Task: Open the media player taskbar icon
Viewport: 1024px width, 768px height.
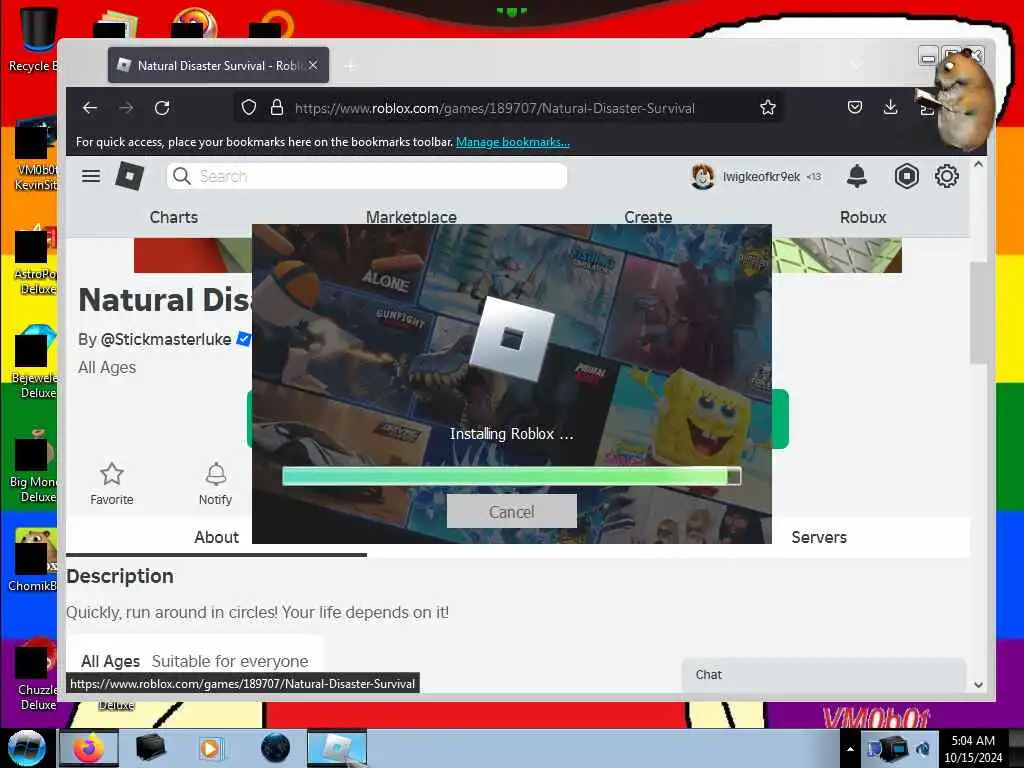Action: [x=210, y=748]
